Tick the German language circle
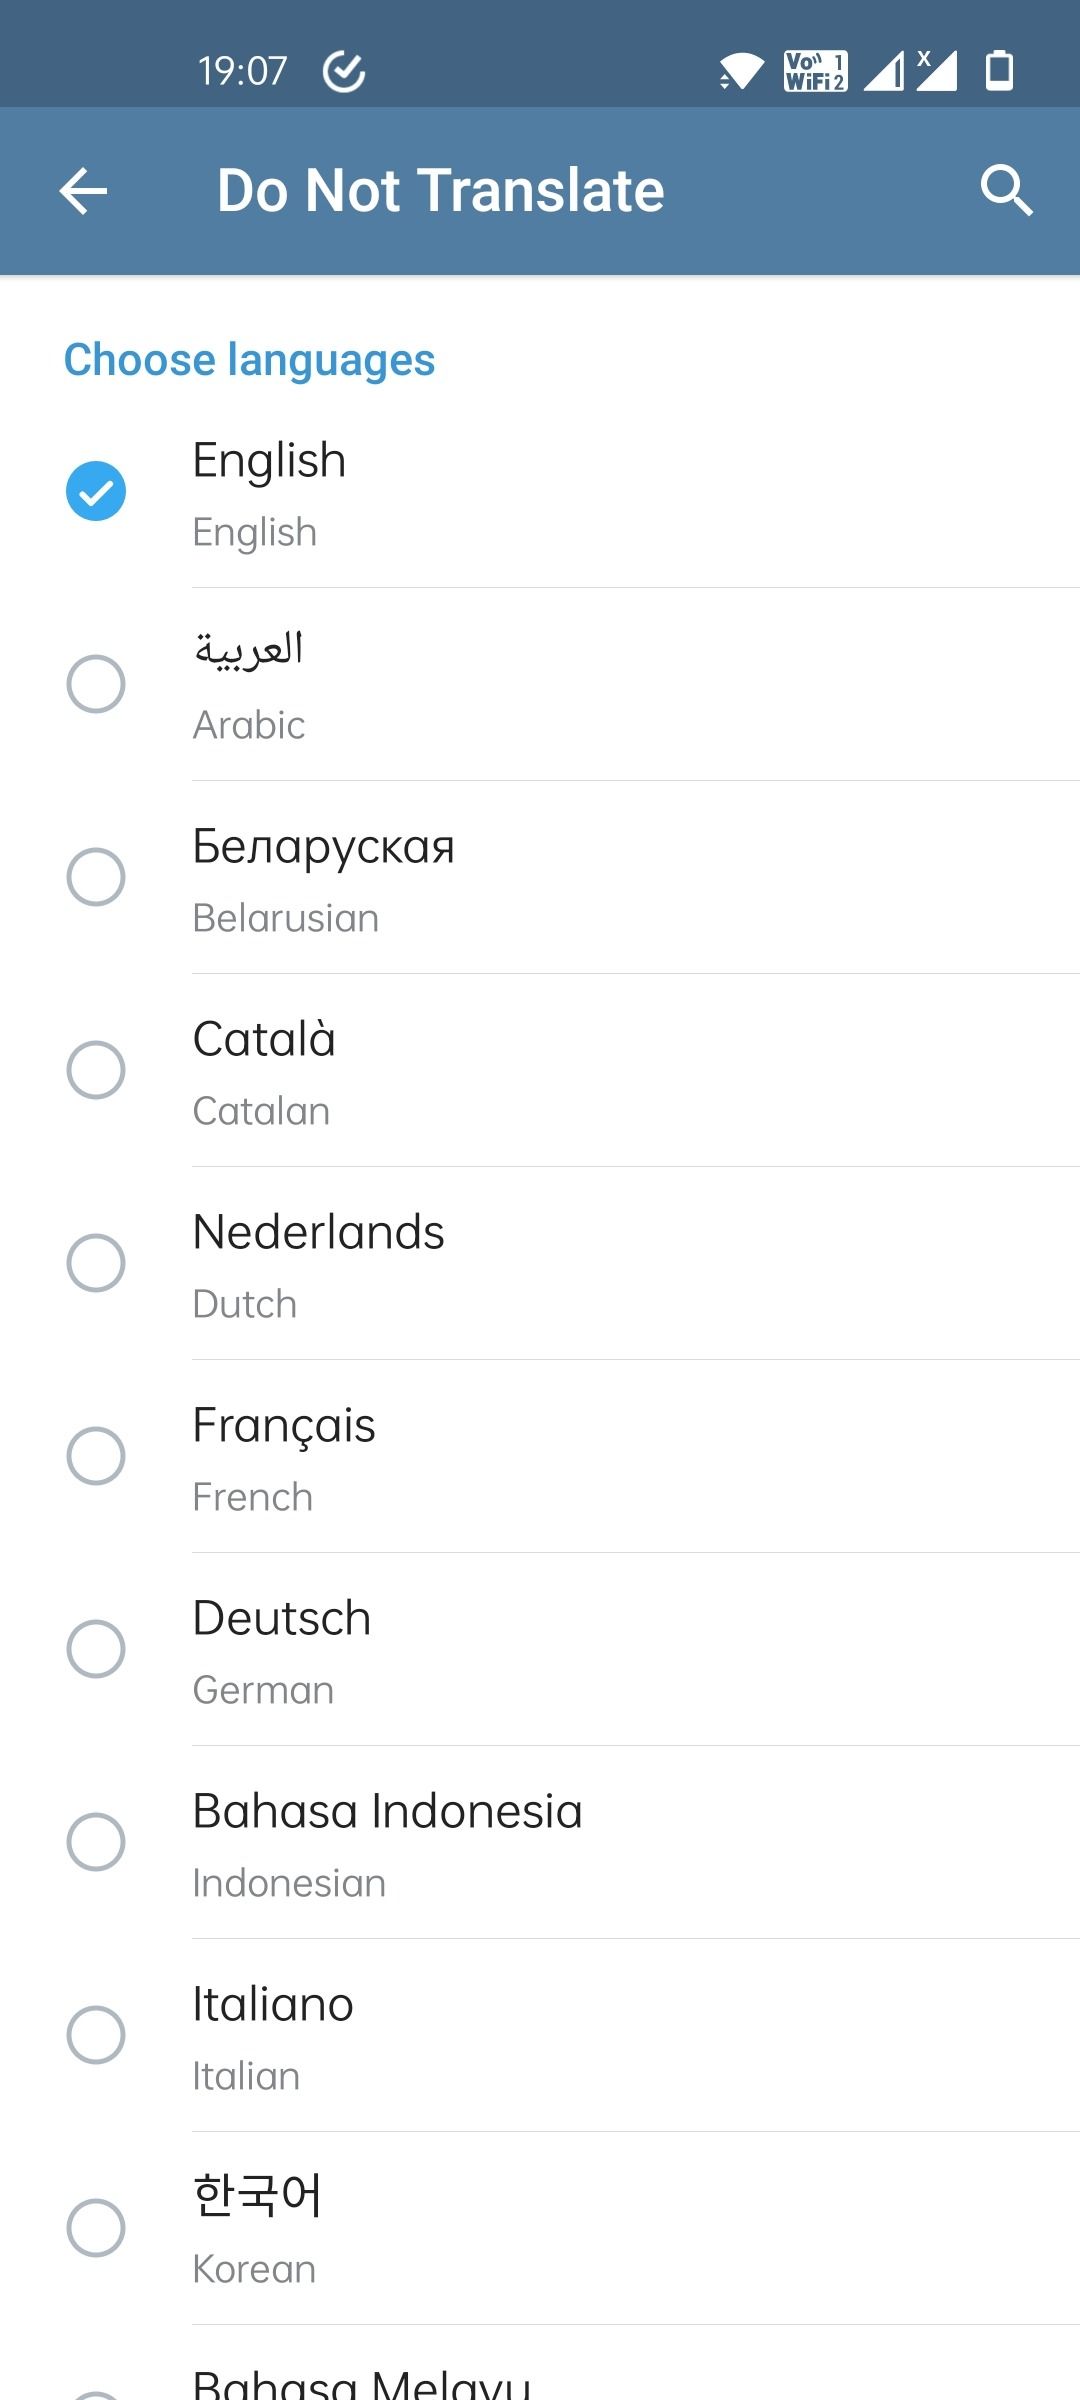This screenshot has width=1080, height=2400. [96, 1649]
